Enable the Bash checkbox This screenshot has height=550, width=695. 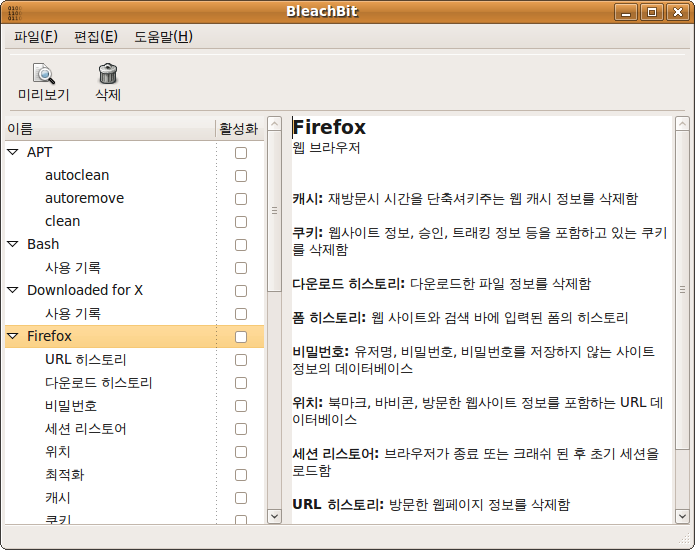[x=241, y=245]
